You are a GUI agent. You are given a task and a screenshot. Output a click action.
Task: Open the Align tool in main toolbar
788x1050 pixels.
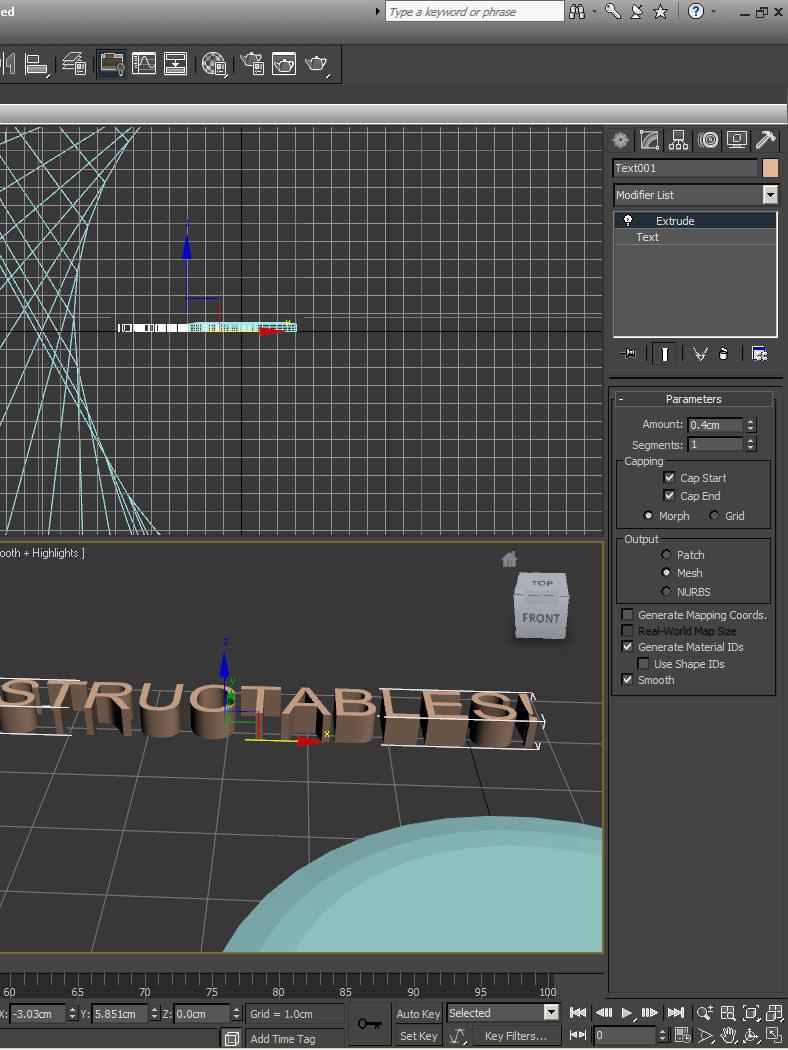point(35,64)
